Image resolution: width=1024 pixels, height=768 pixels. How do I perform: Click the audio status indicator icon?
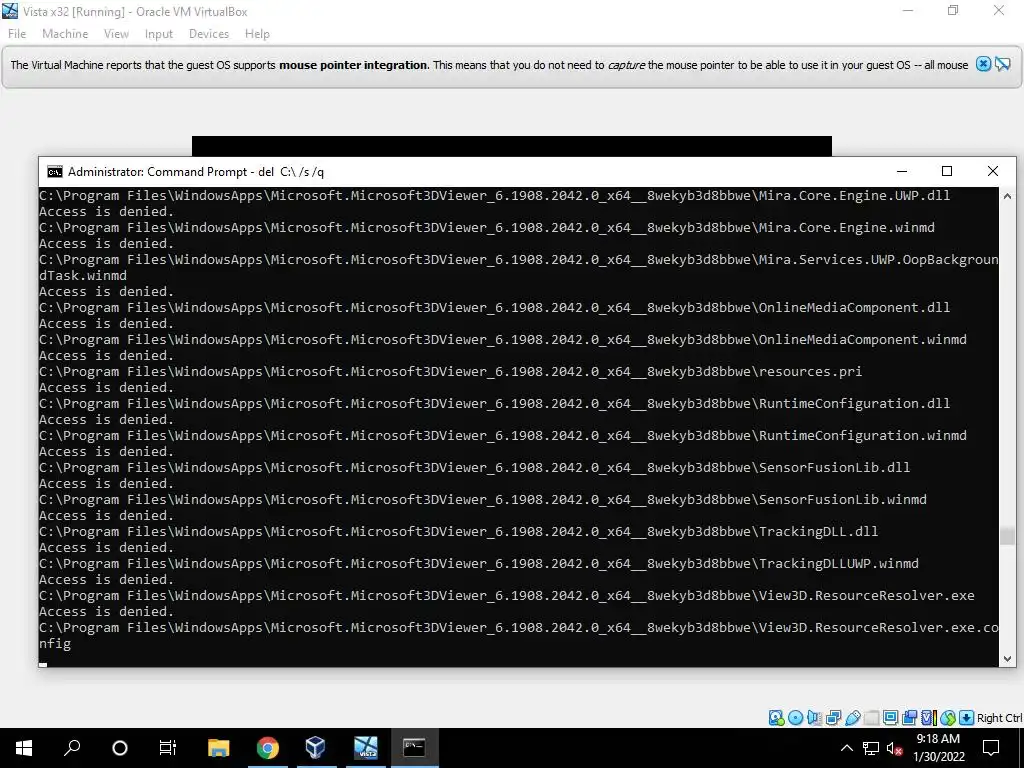point(814,718)
